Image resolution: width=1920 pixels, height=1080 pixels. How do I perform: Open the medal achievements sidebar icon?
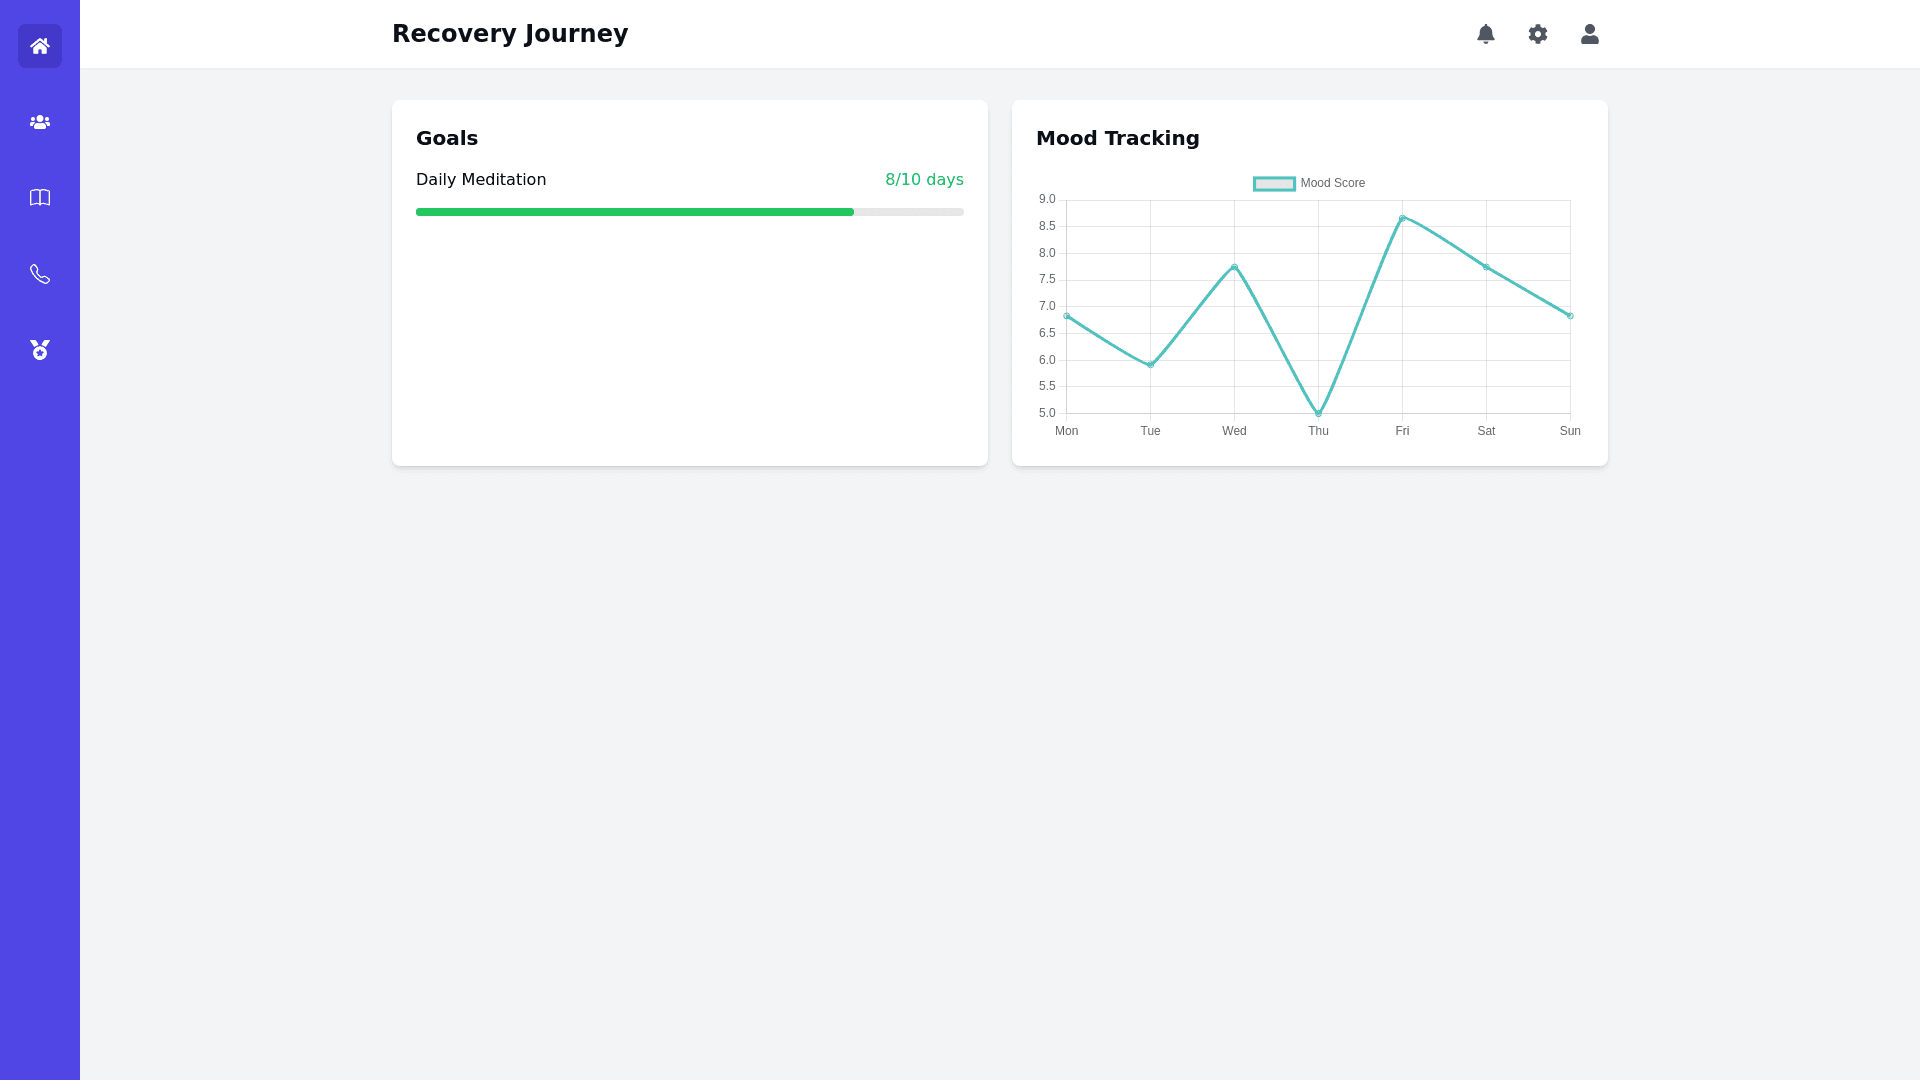40,350
